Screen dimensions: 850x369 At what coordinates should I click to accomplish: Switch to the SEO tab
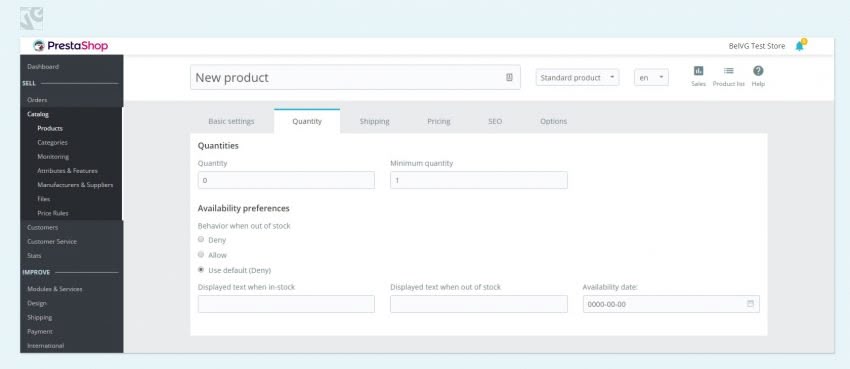coord(495,121)
